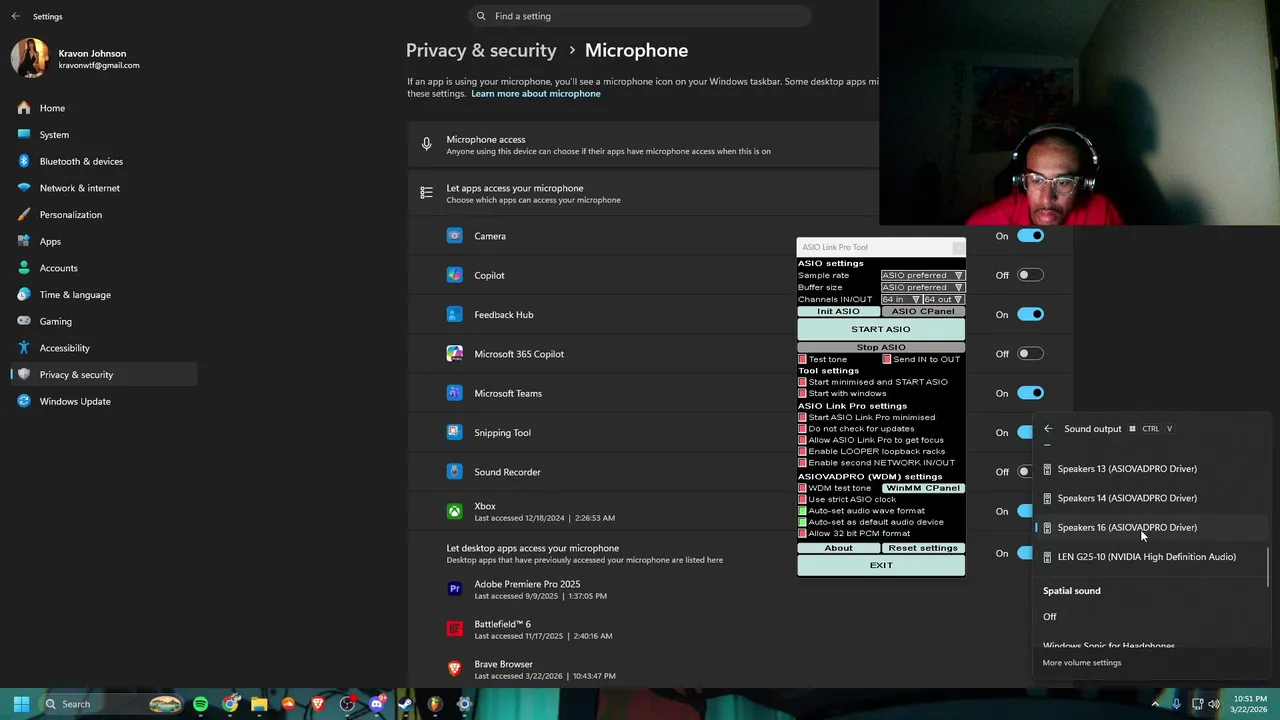Open Learn more about microphone link

(x=536, y=94)
